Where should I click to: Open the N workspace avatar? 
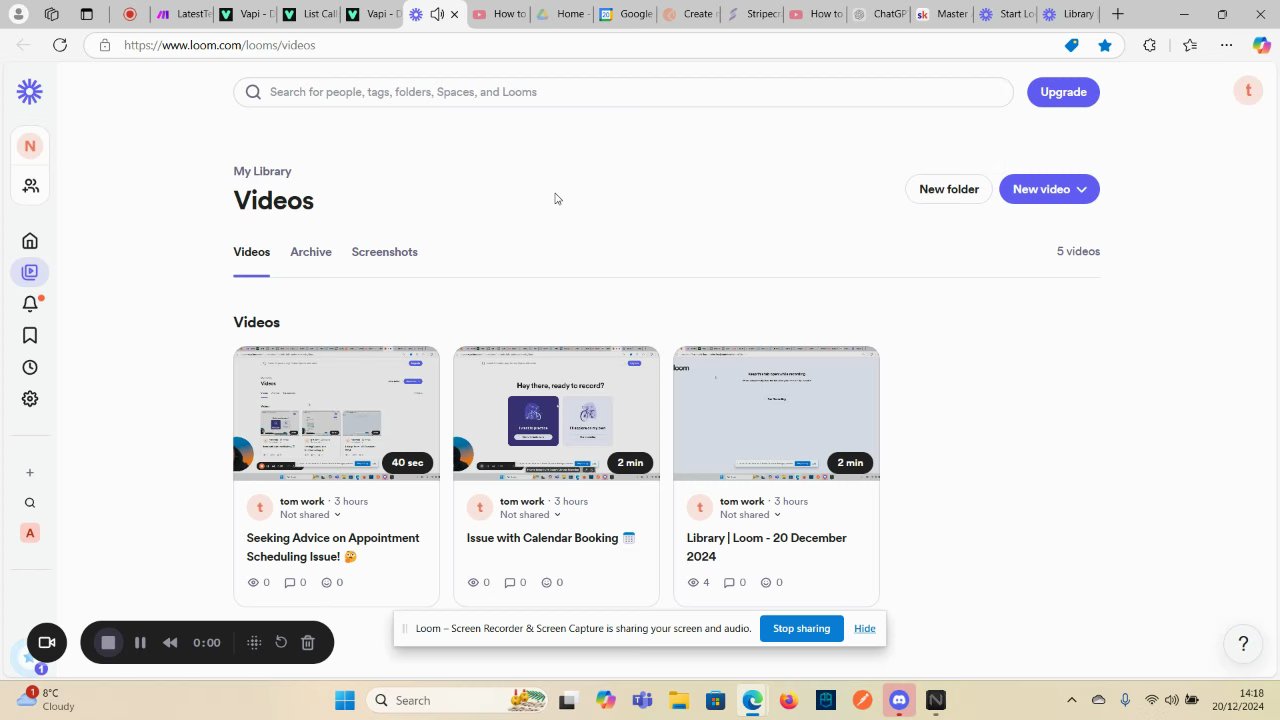pos(30,146)
